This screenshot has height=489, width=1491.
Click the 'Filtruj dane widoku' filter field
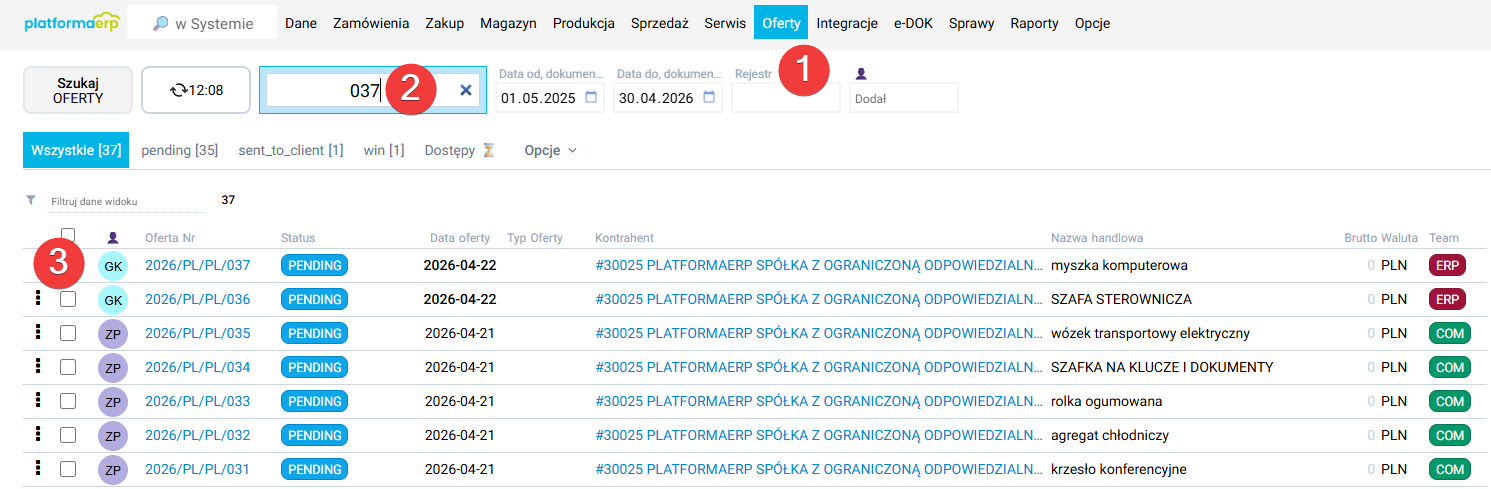click(126, 201)
